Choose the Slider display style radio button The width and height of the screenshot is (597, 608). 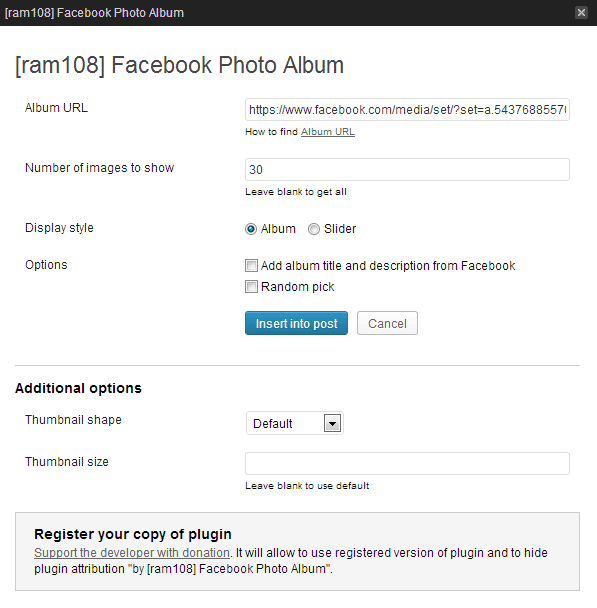(314, 229)
